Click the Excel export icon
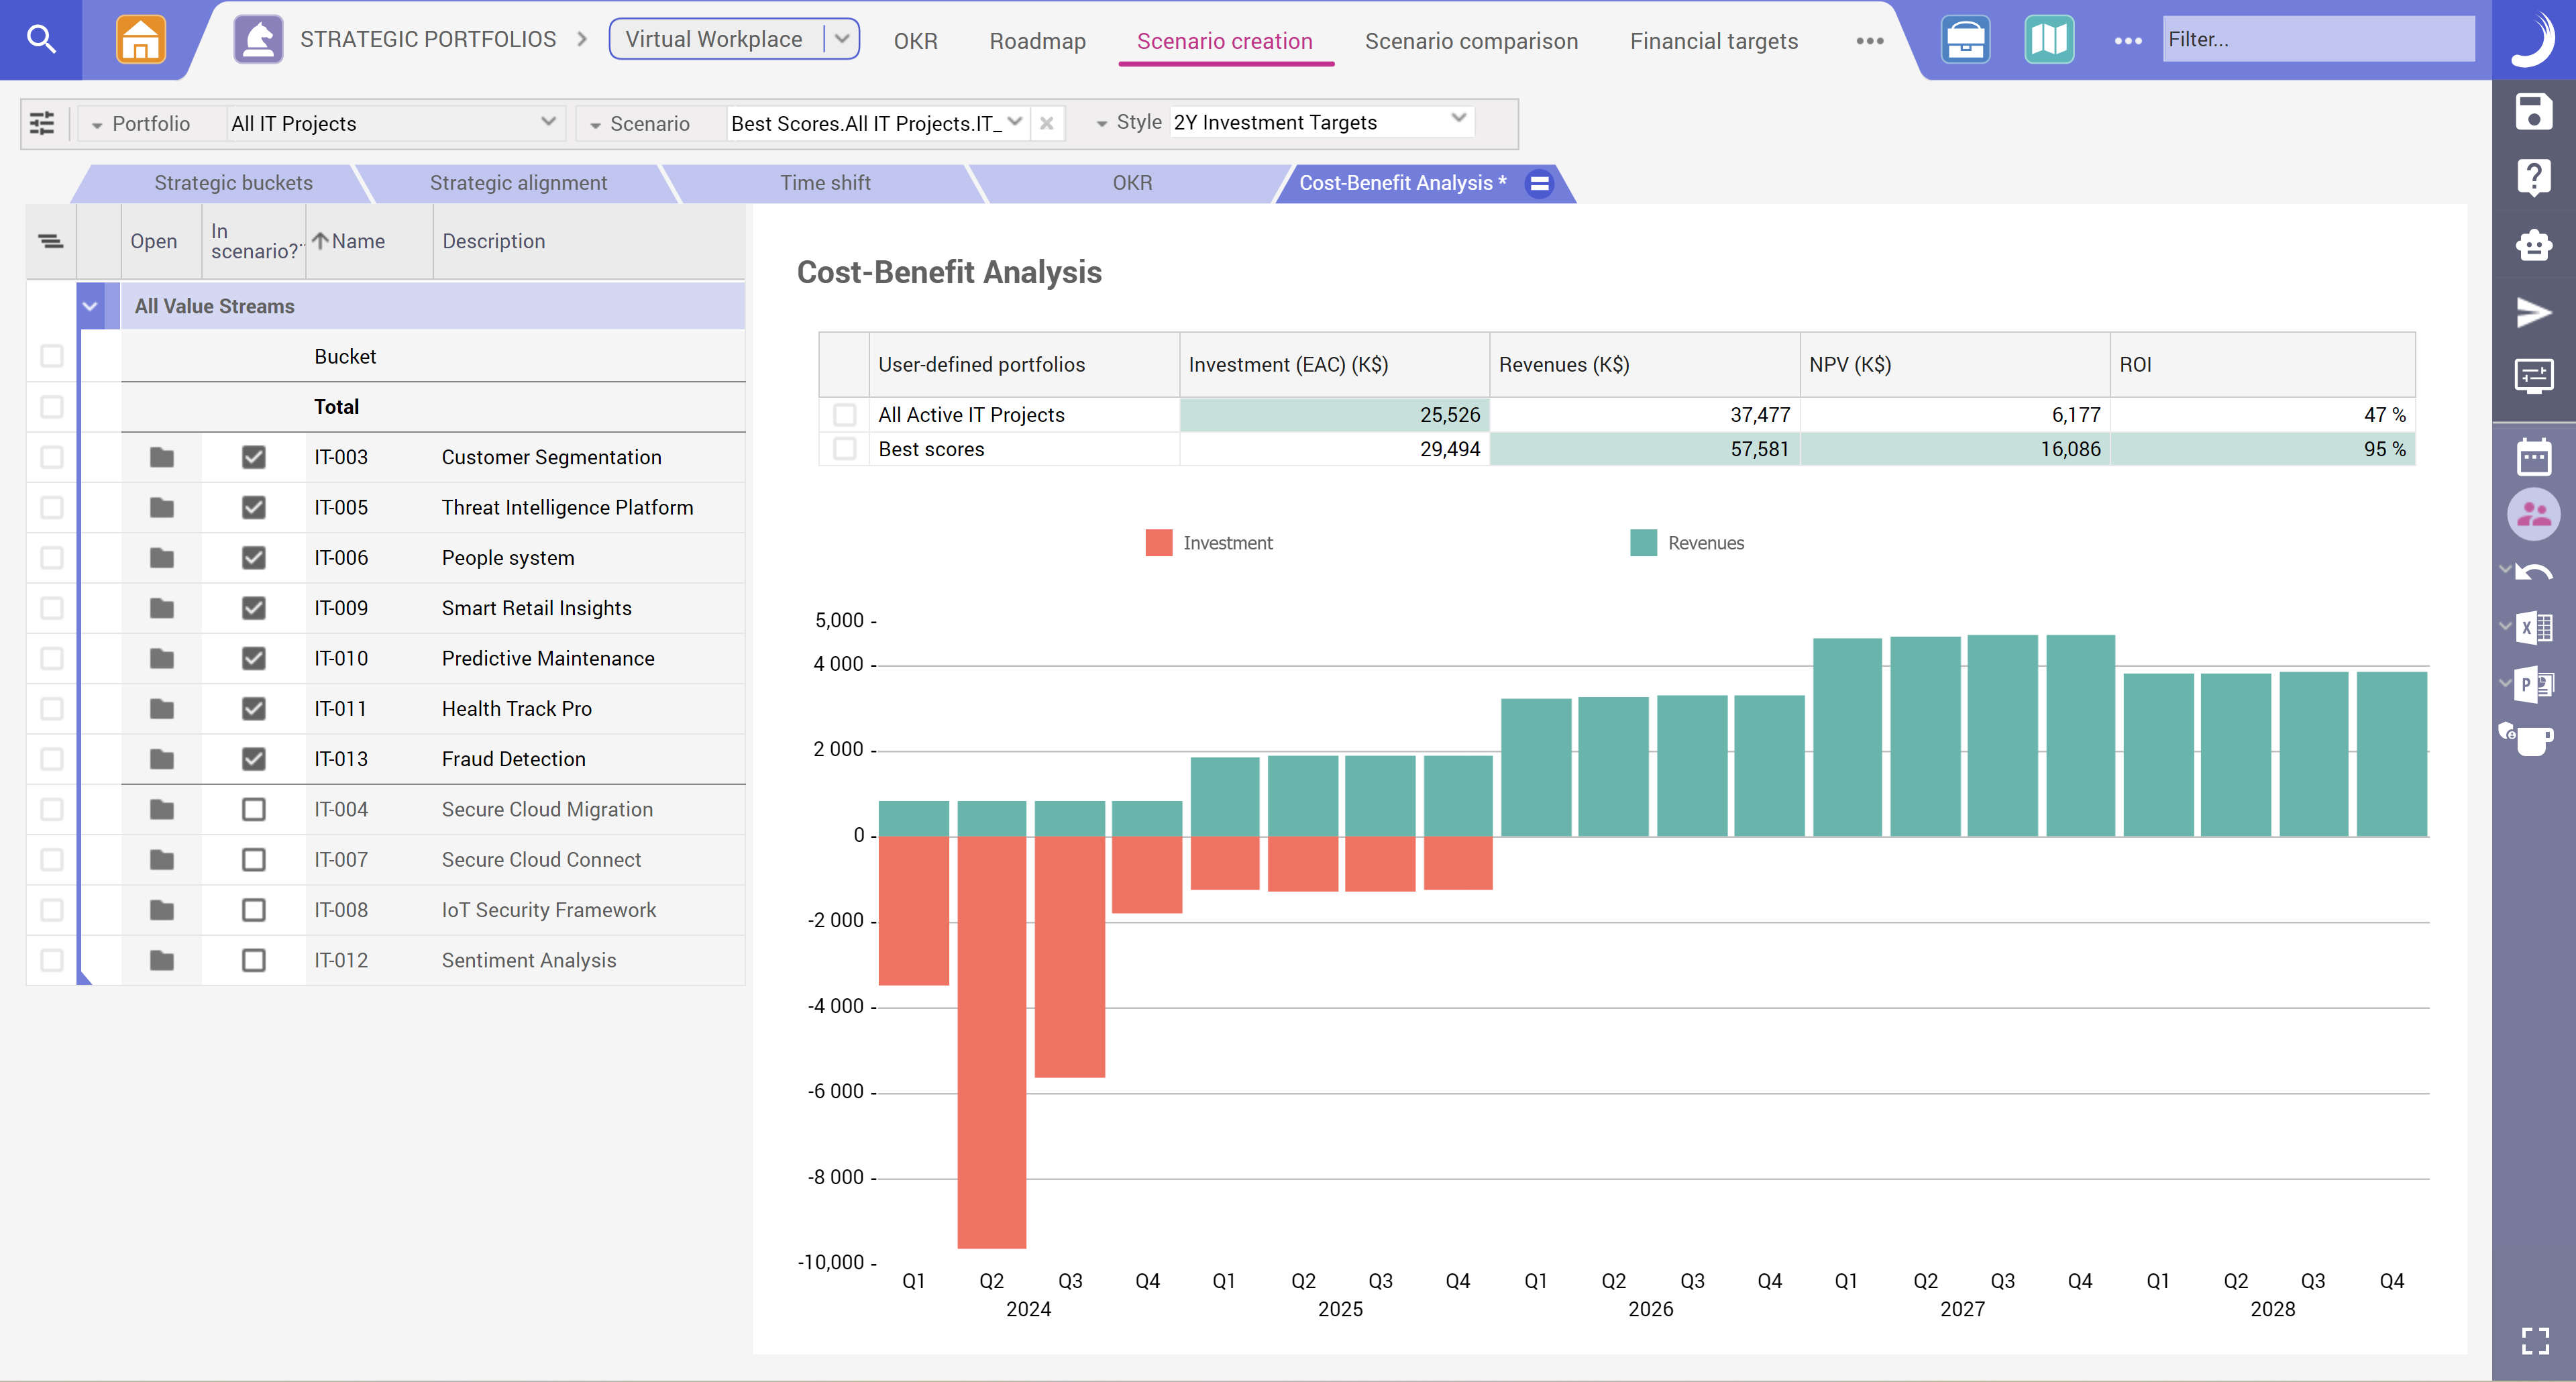 [2535, 627]
